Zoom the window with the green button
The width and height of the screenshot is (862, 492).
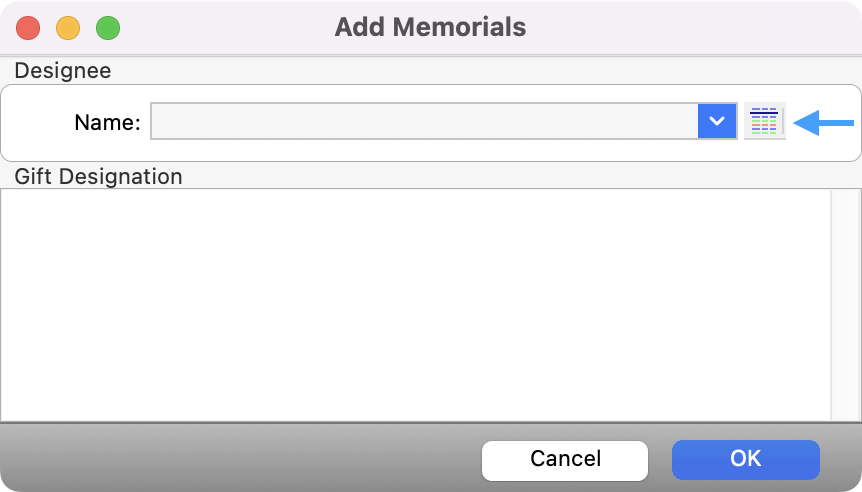point(108,27)
